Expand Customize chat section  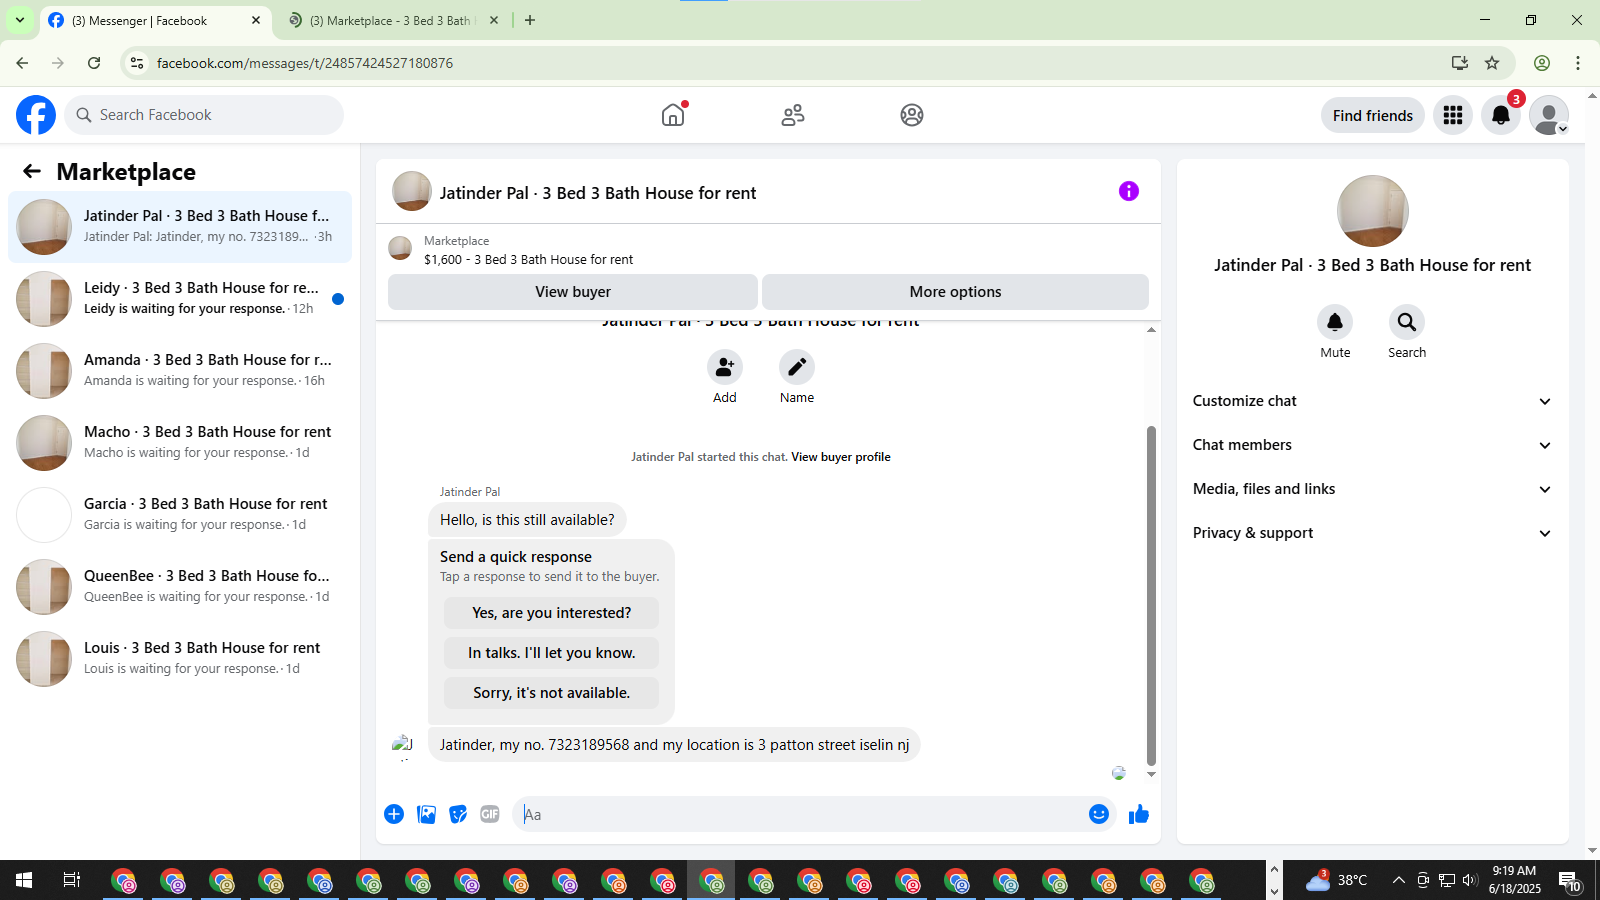pos(1372,401)
